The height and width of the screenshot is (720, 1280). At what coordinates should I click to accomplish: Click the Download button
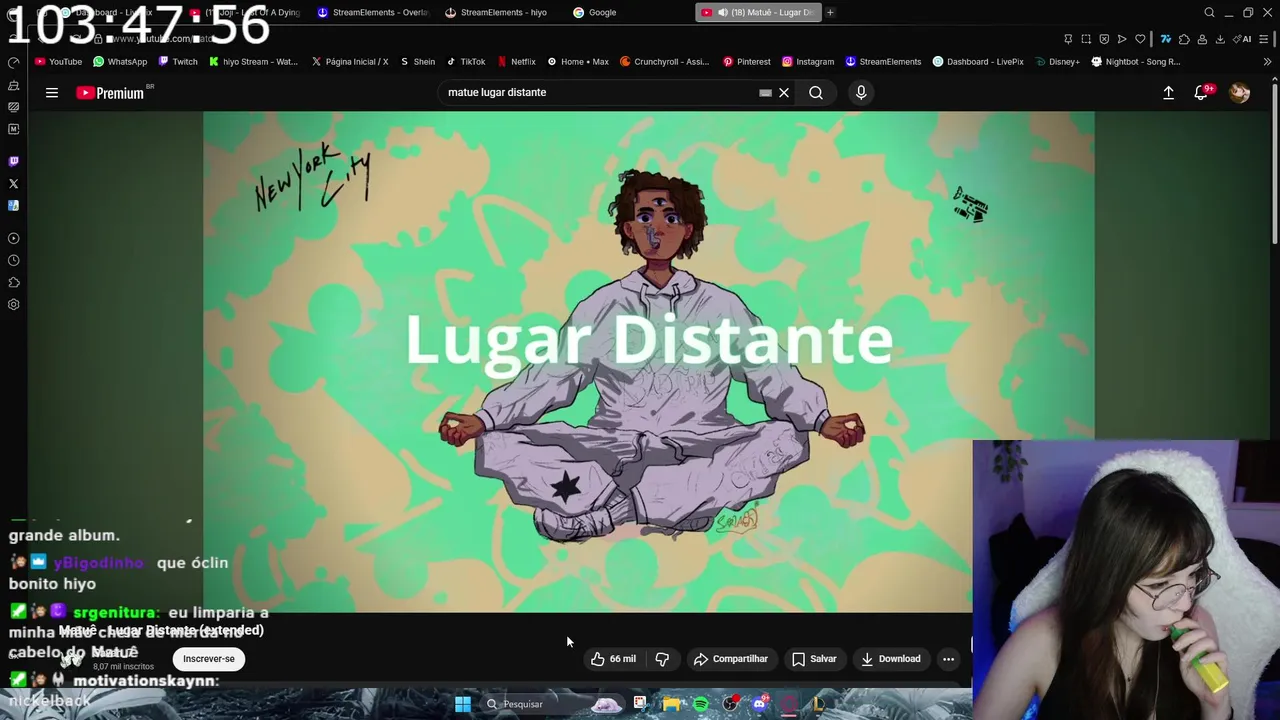pyautogui.click(x=890, y=659)
